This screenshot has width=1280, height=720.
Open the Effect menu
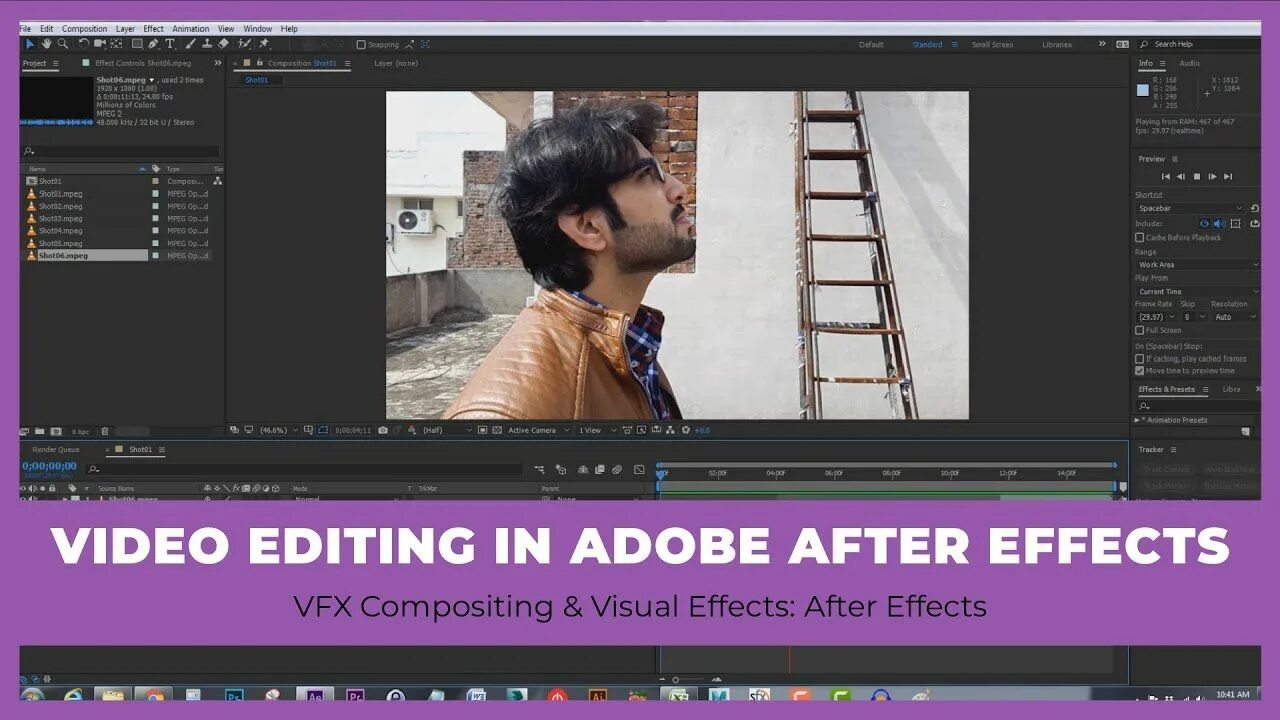153,29
